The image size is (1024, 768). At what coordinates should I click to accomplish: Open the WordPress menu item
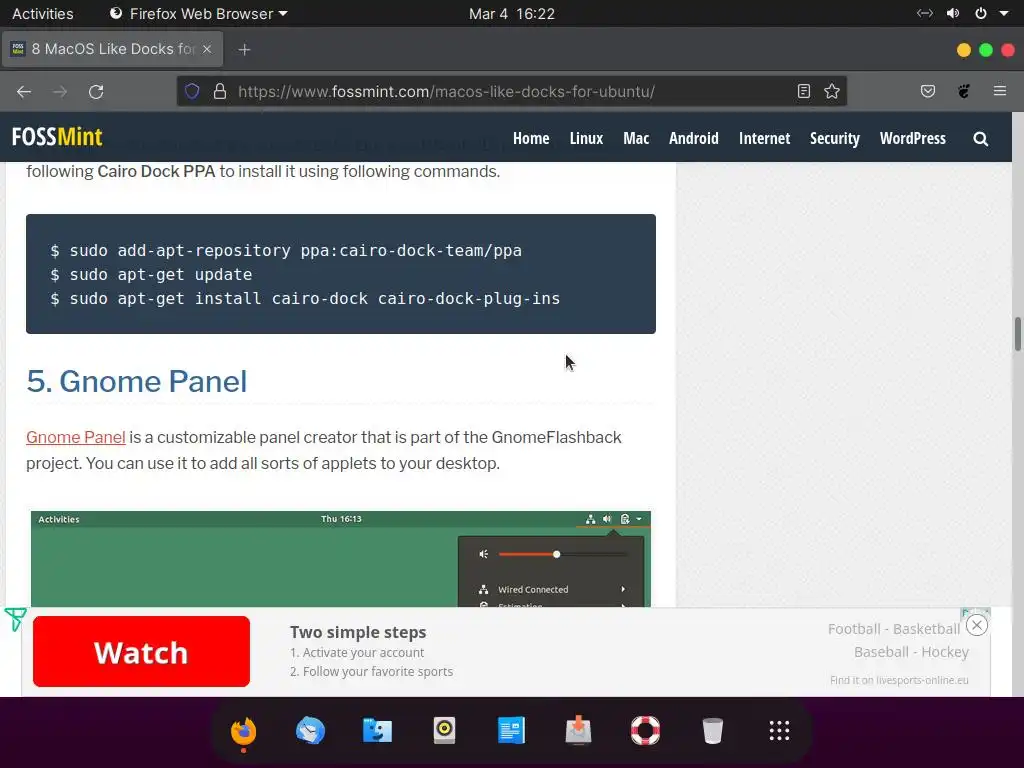[913, 138]
